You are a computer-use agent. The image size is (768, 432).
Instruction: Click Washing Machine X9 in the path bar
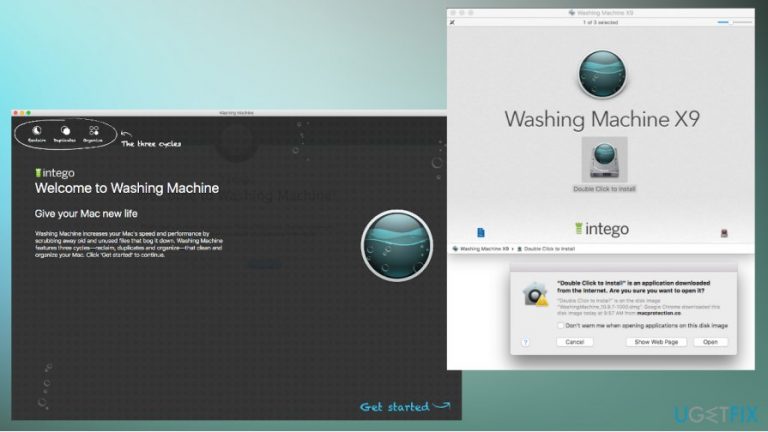point(480,249)
